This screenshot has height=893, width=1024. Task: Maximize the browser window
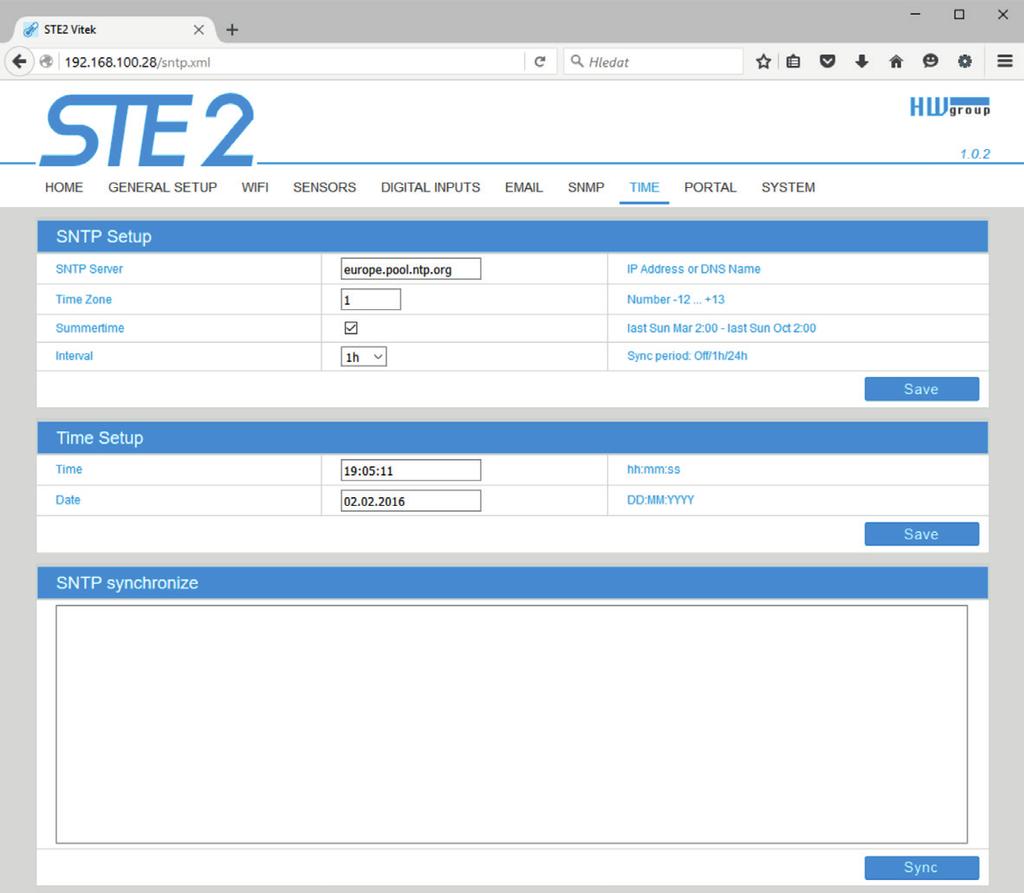(959, 14)
